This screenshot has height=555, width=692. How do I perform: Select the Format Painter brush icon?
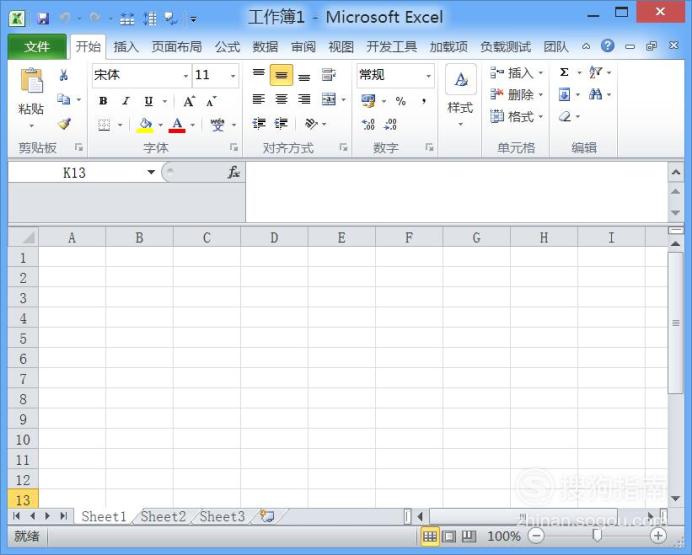tap(64, 124)
